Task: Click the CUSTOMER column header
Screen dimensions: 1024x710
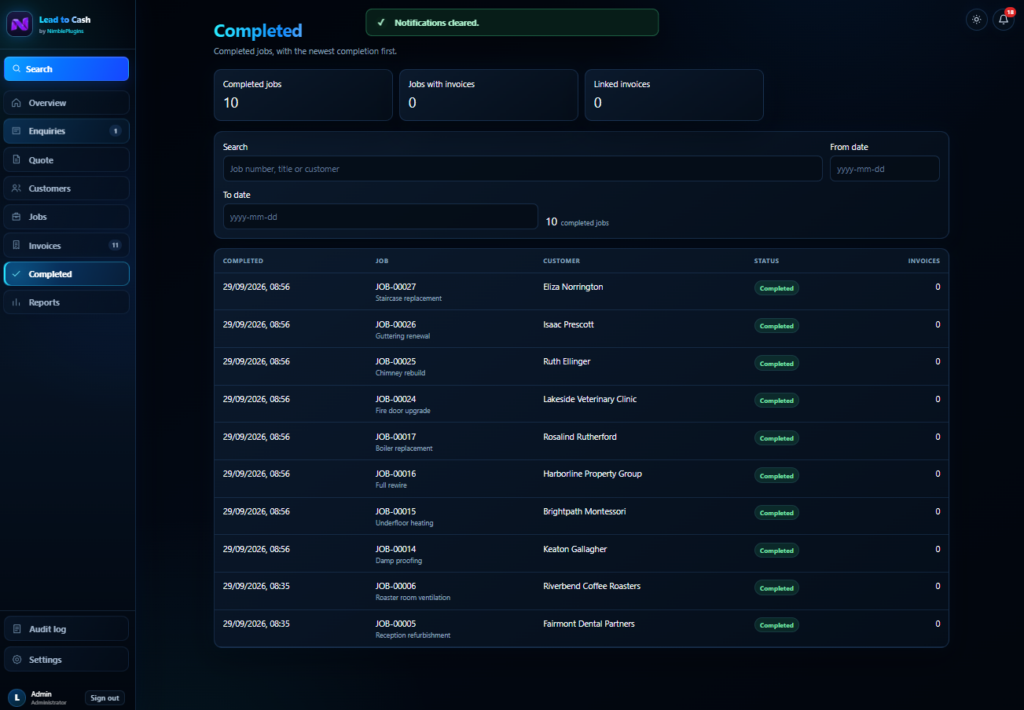Action: 561,261
